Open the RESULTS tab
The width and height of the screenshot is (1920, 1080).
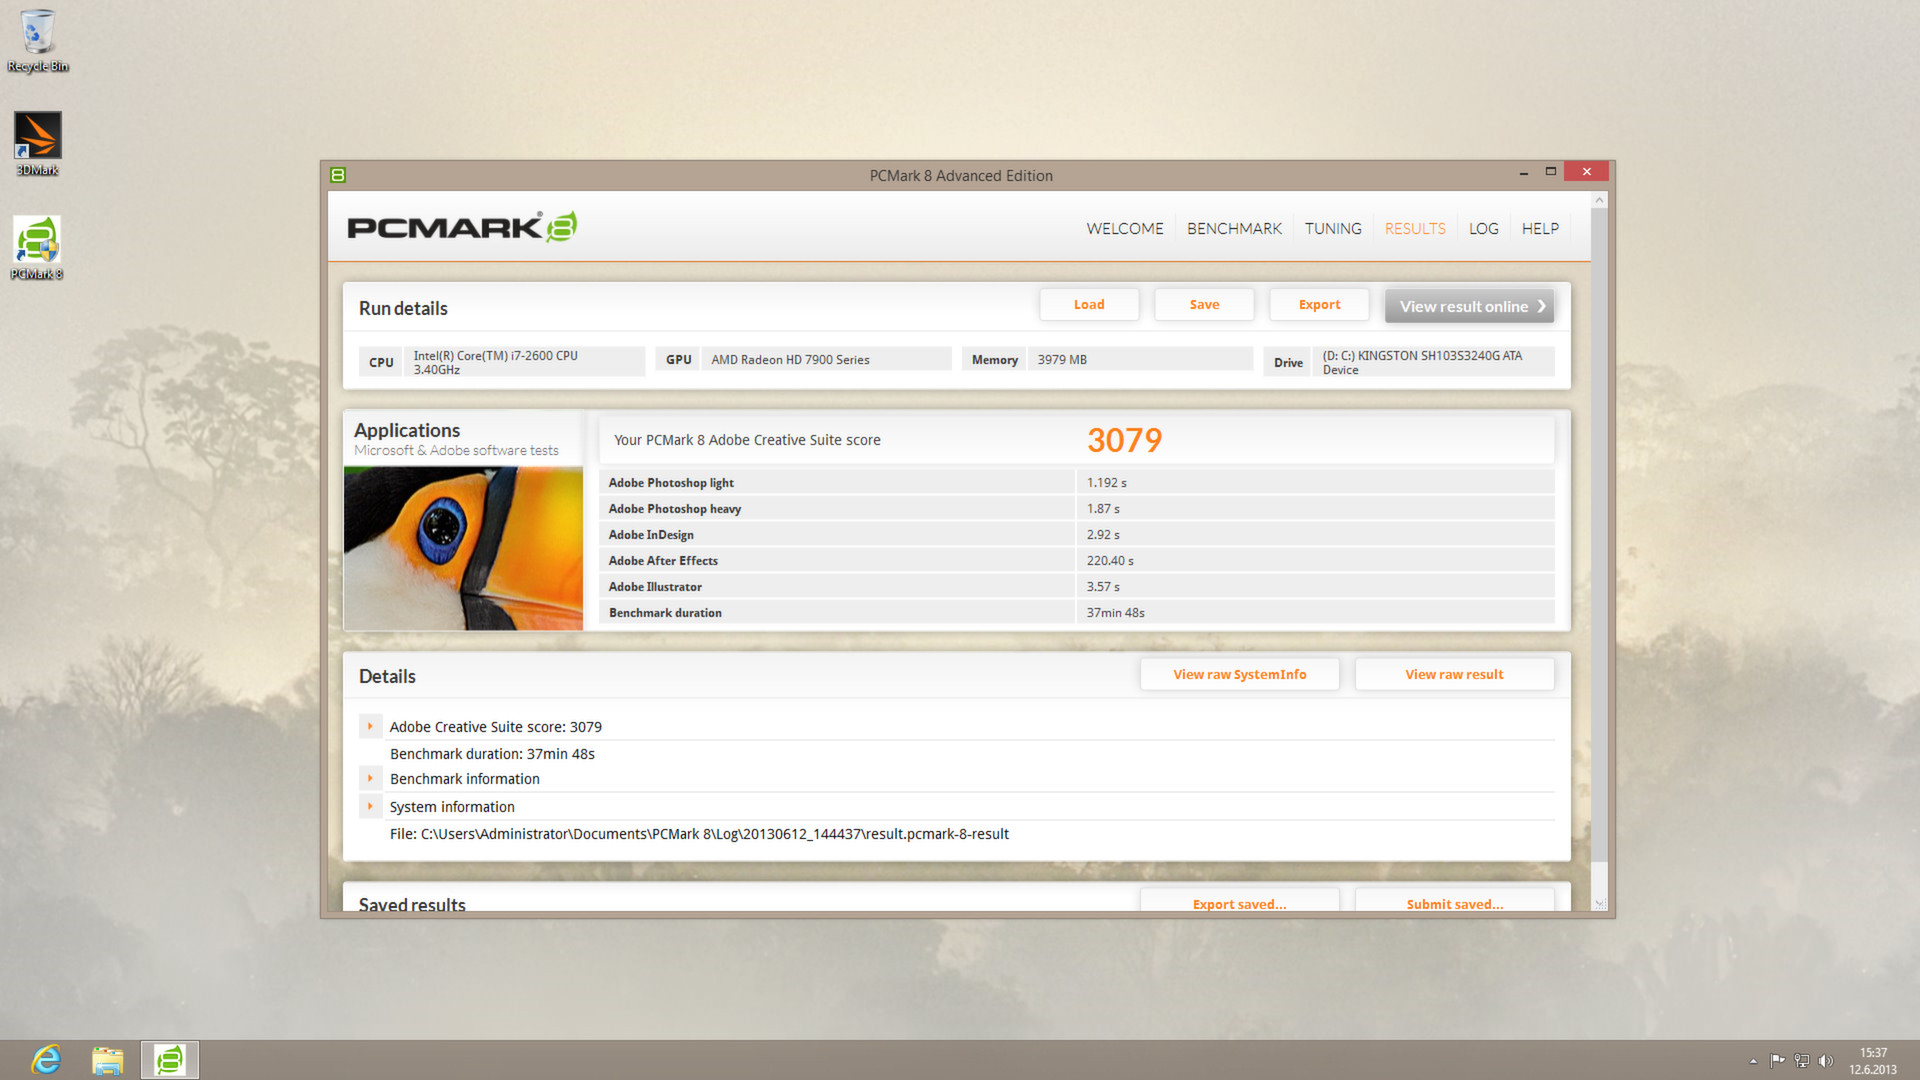[x=1414, y=228]
